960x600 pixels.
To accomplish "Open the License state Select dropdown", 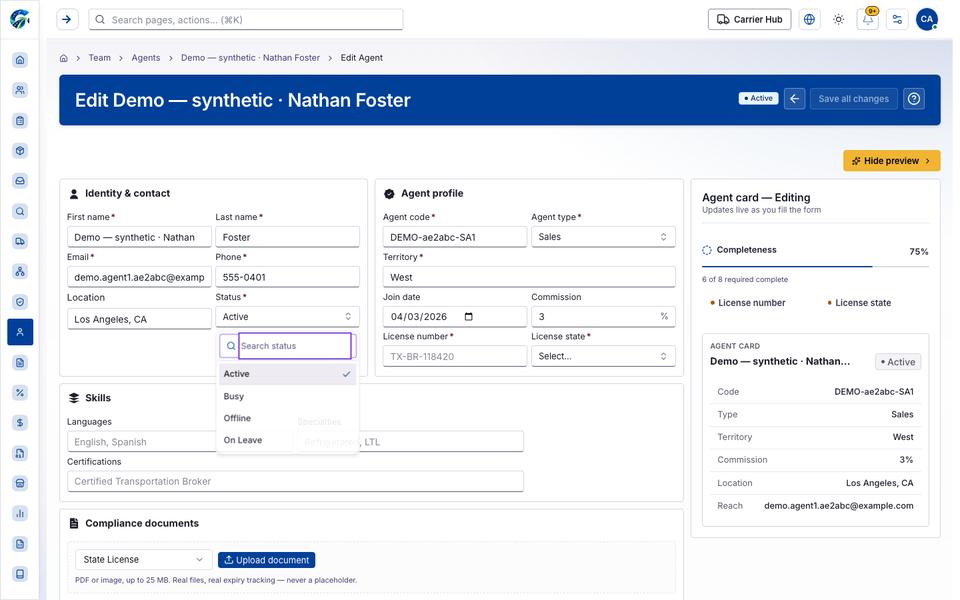I will coord(603,356).
